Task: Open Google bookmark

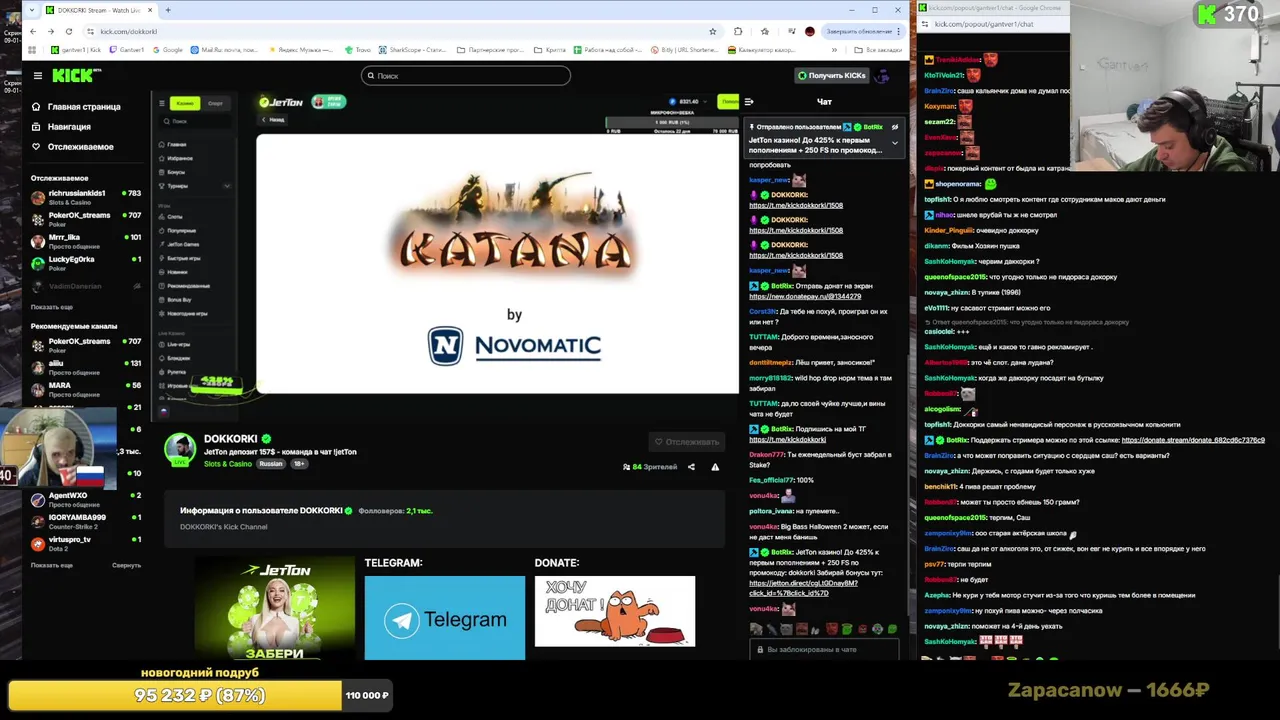Action: (167, 49)
